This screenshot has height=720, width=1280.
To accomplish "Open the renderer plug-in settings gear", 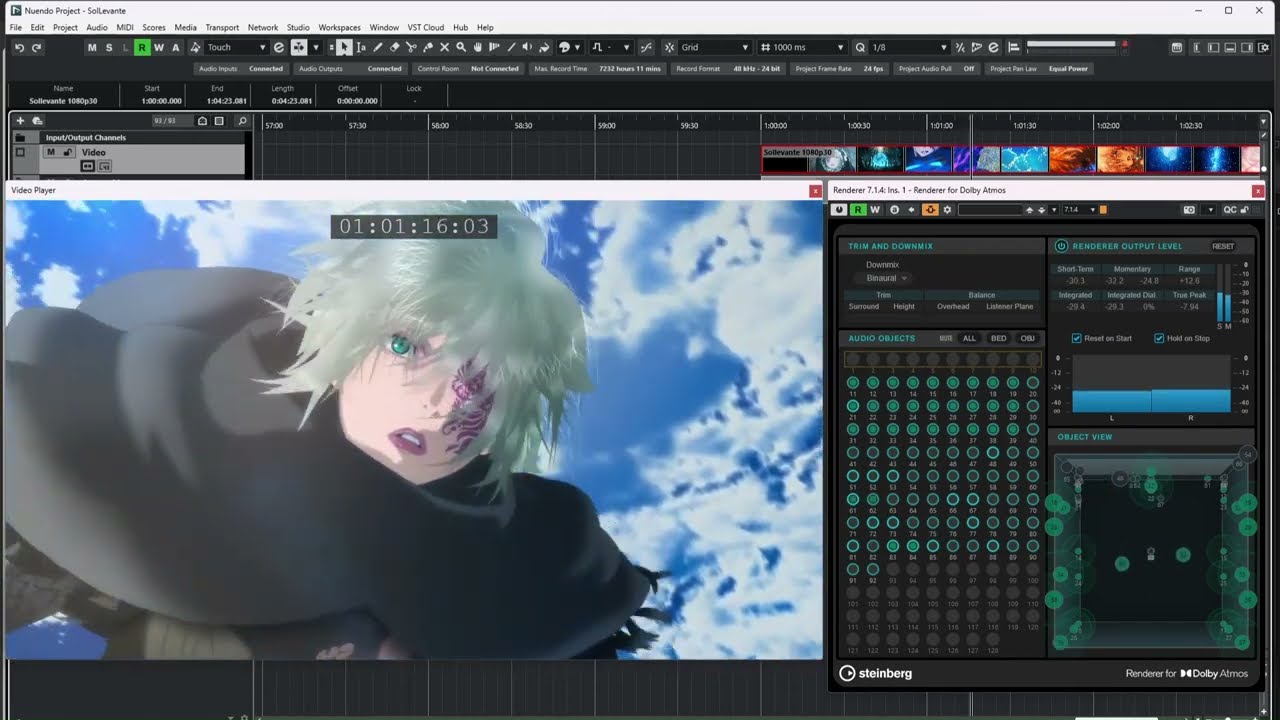I will pos(947,210).
